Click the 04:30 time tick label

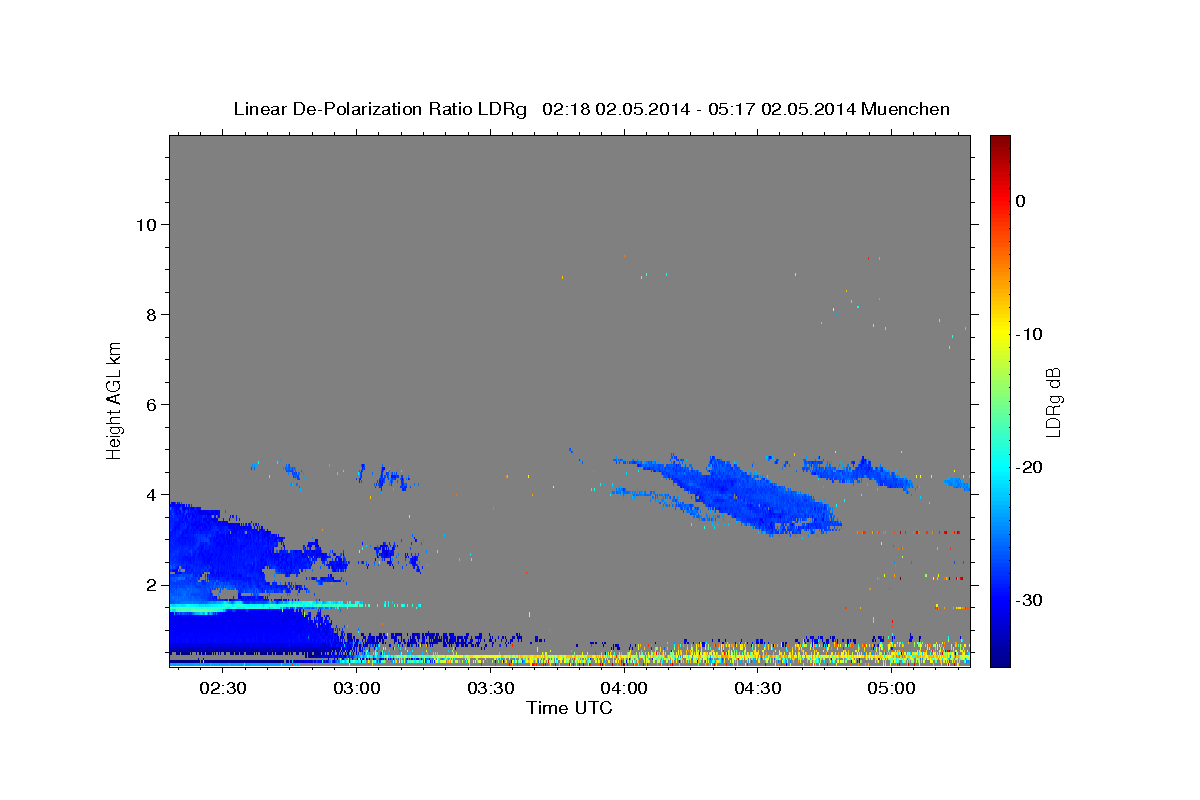(757, 689)
